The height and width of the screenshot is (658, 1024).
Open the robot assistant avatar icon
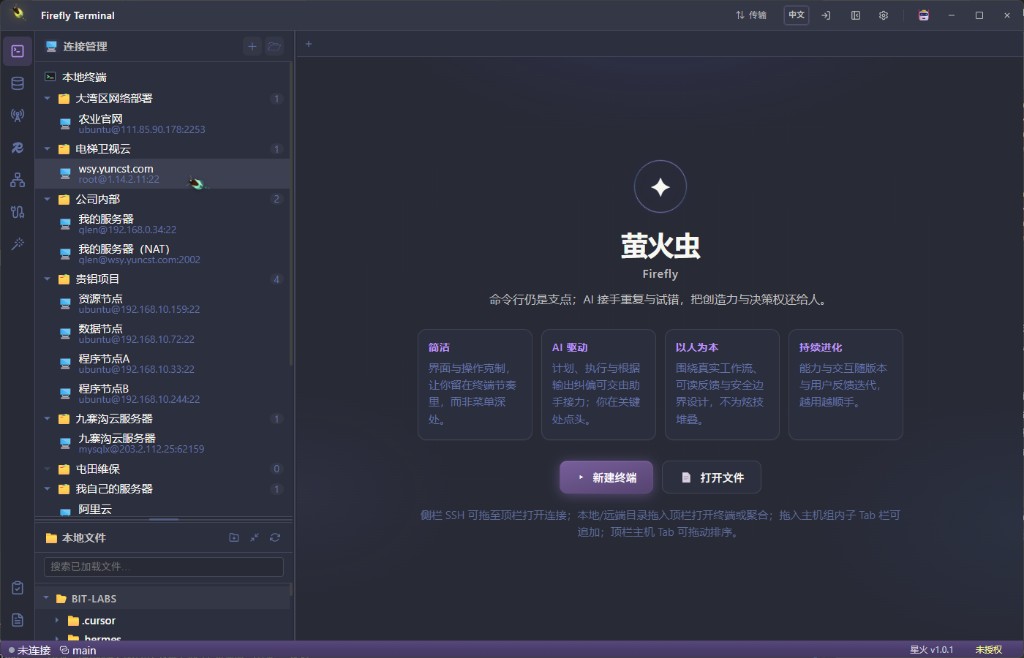pos(923,15)
